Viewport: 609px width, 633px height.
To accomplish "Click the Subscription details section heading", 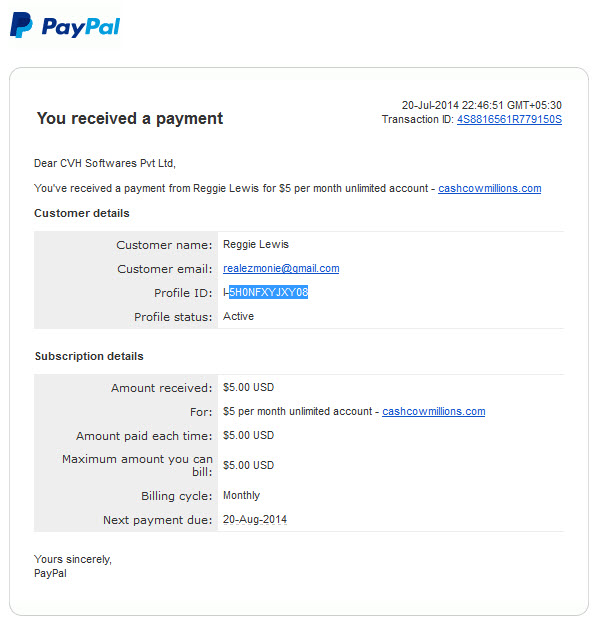I will pyautogui.click(x=89, y=356).
